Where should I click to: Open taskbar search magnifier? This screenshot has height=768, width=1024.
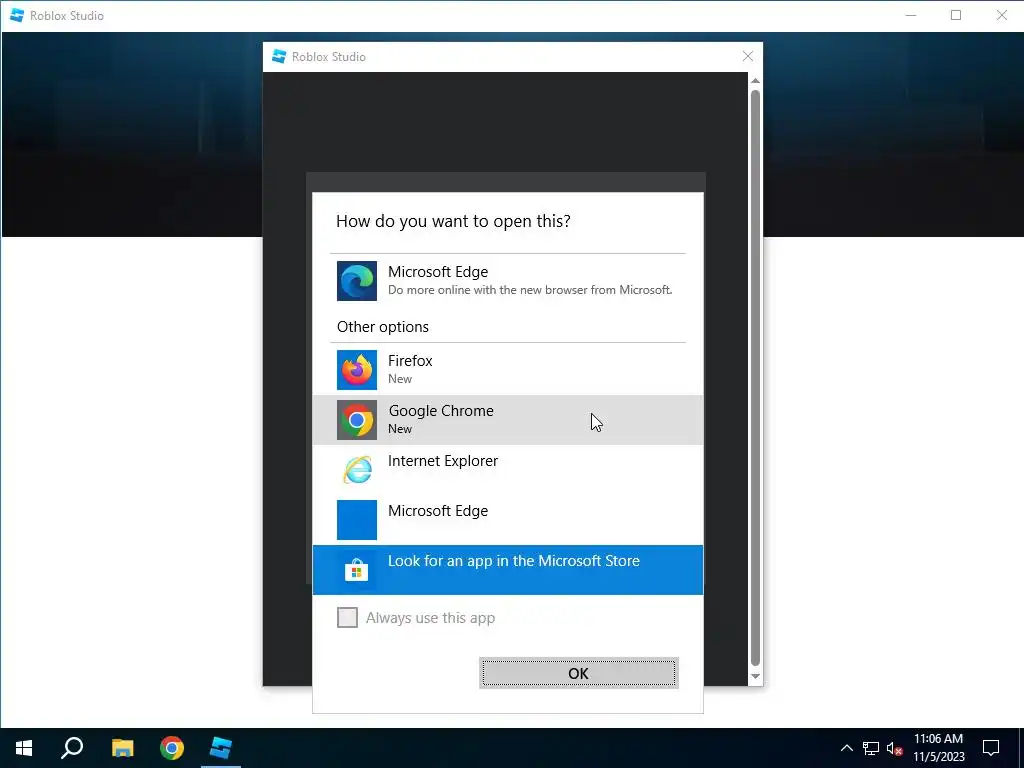(72, 748)
